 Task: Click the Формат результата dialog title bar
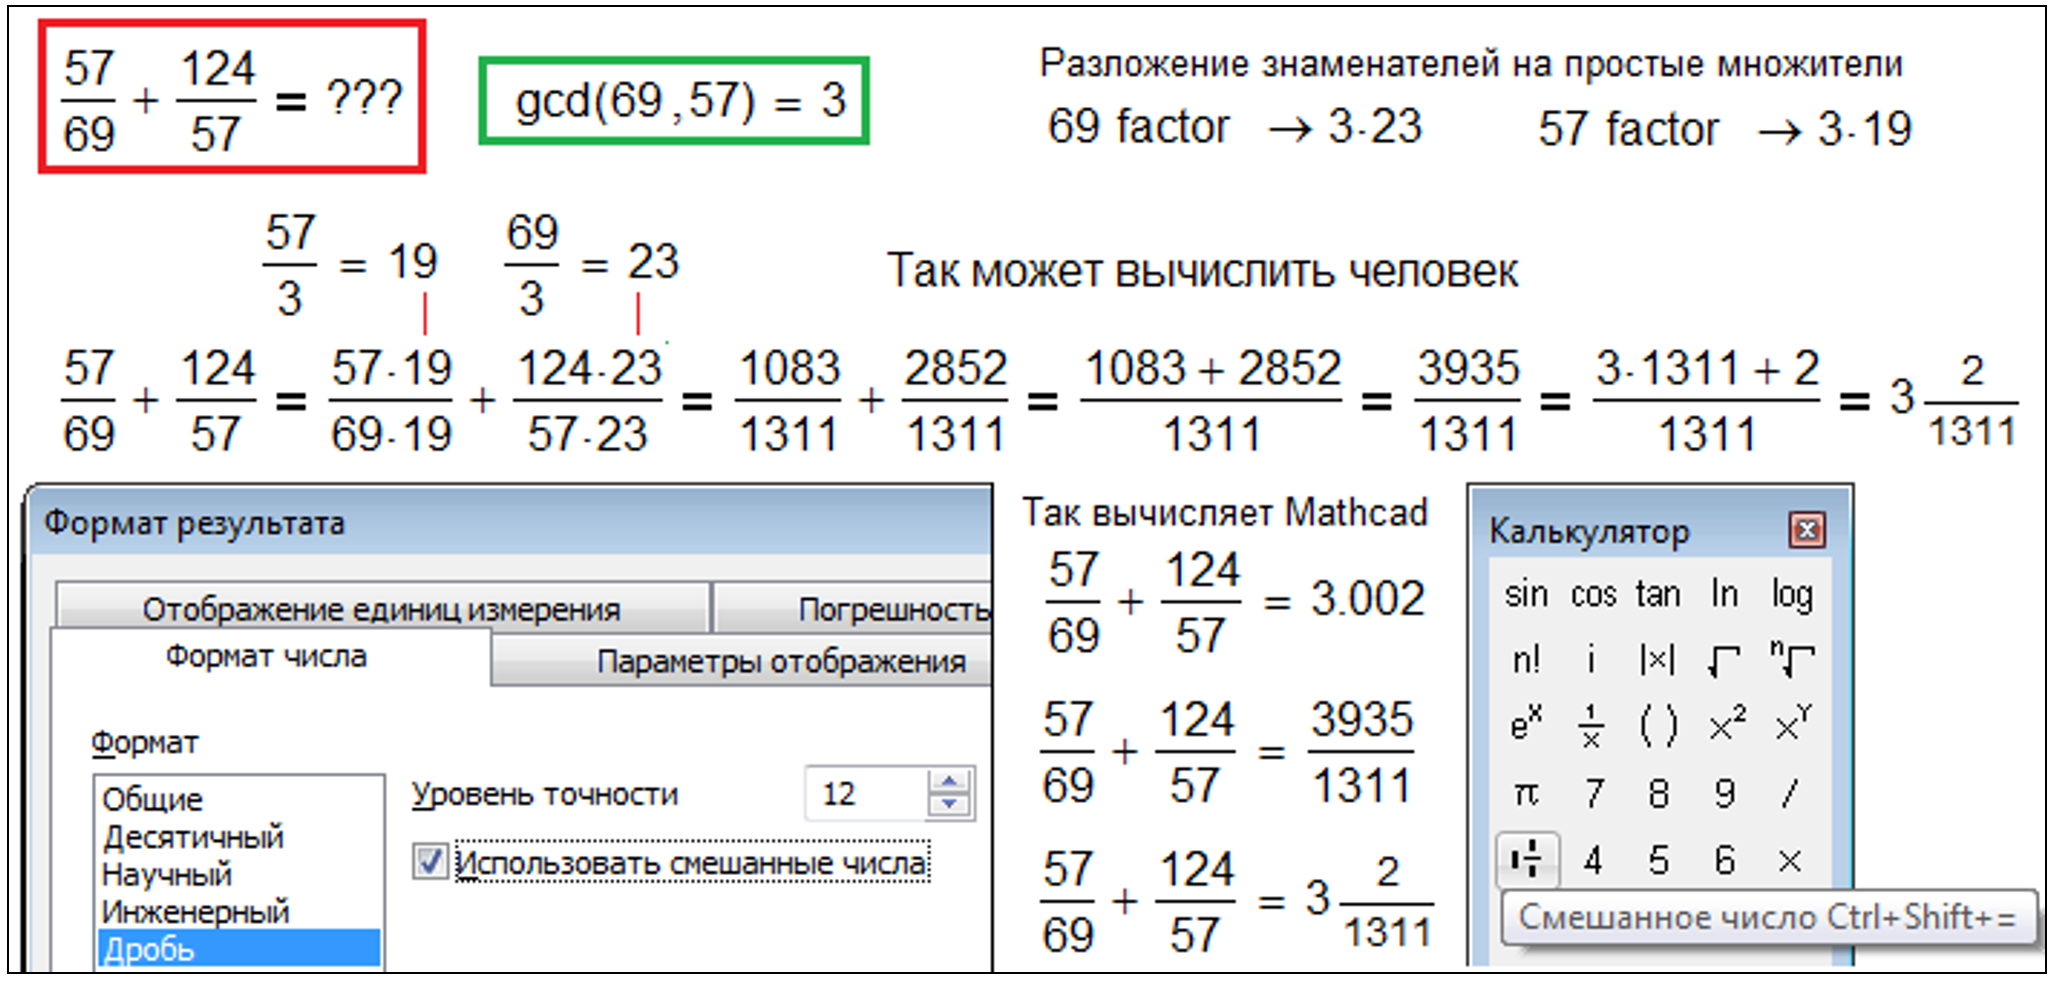pos(510,523)
